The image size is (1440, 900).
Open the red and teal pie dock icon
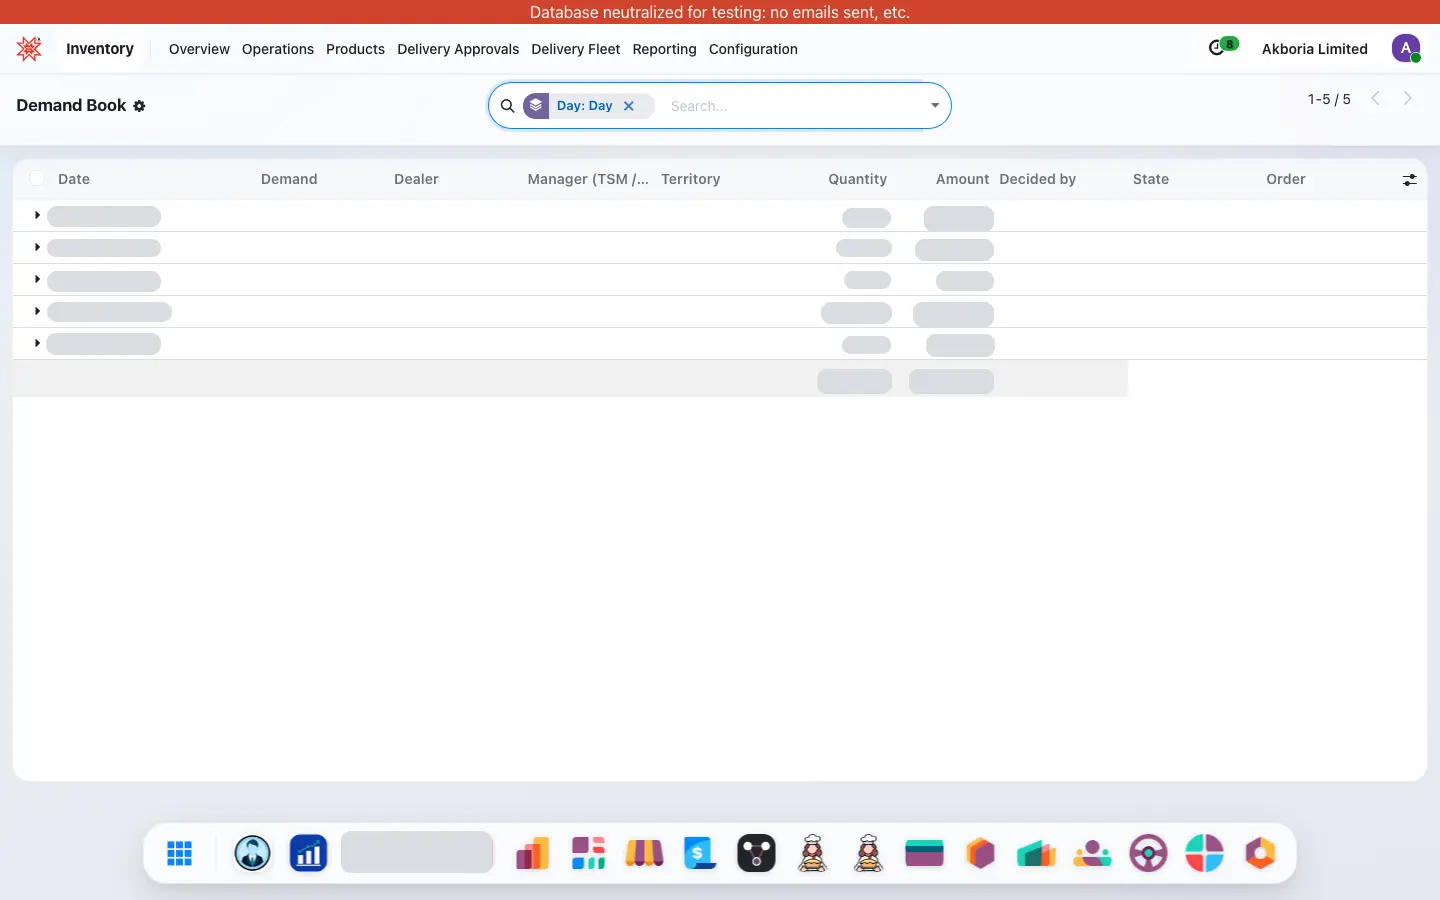coord(1205,853)
